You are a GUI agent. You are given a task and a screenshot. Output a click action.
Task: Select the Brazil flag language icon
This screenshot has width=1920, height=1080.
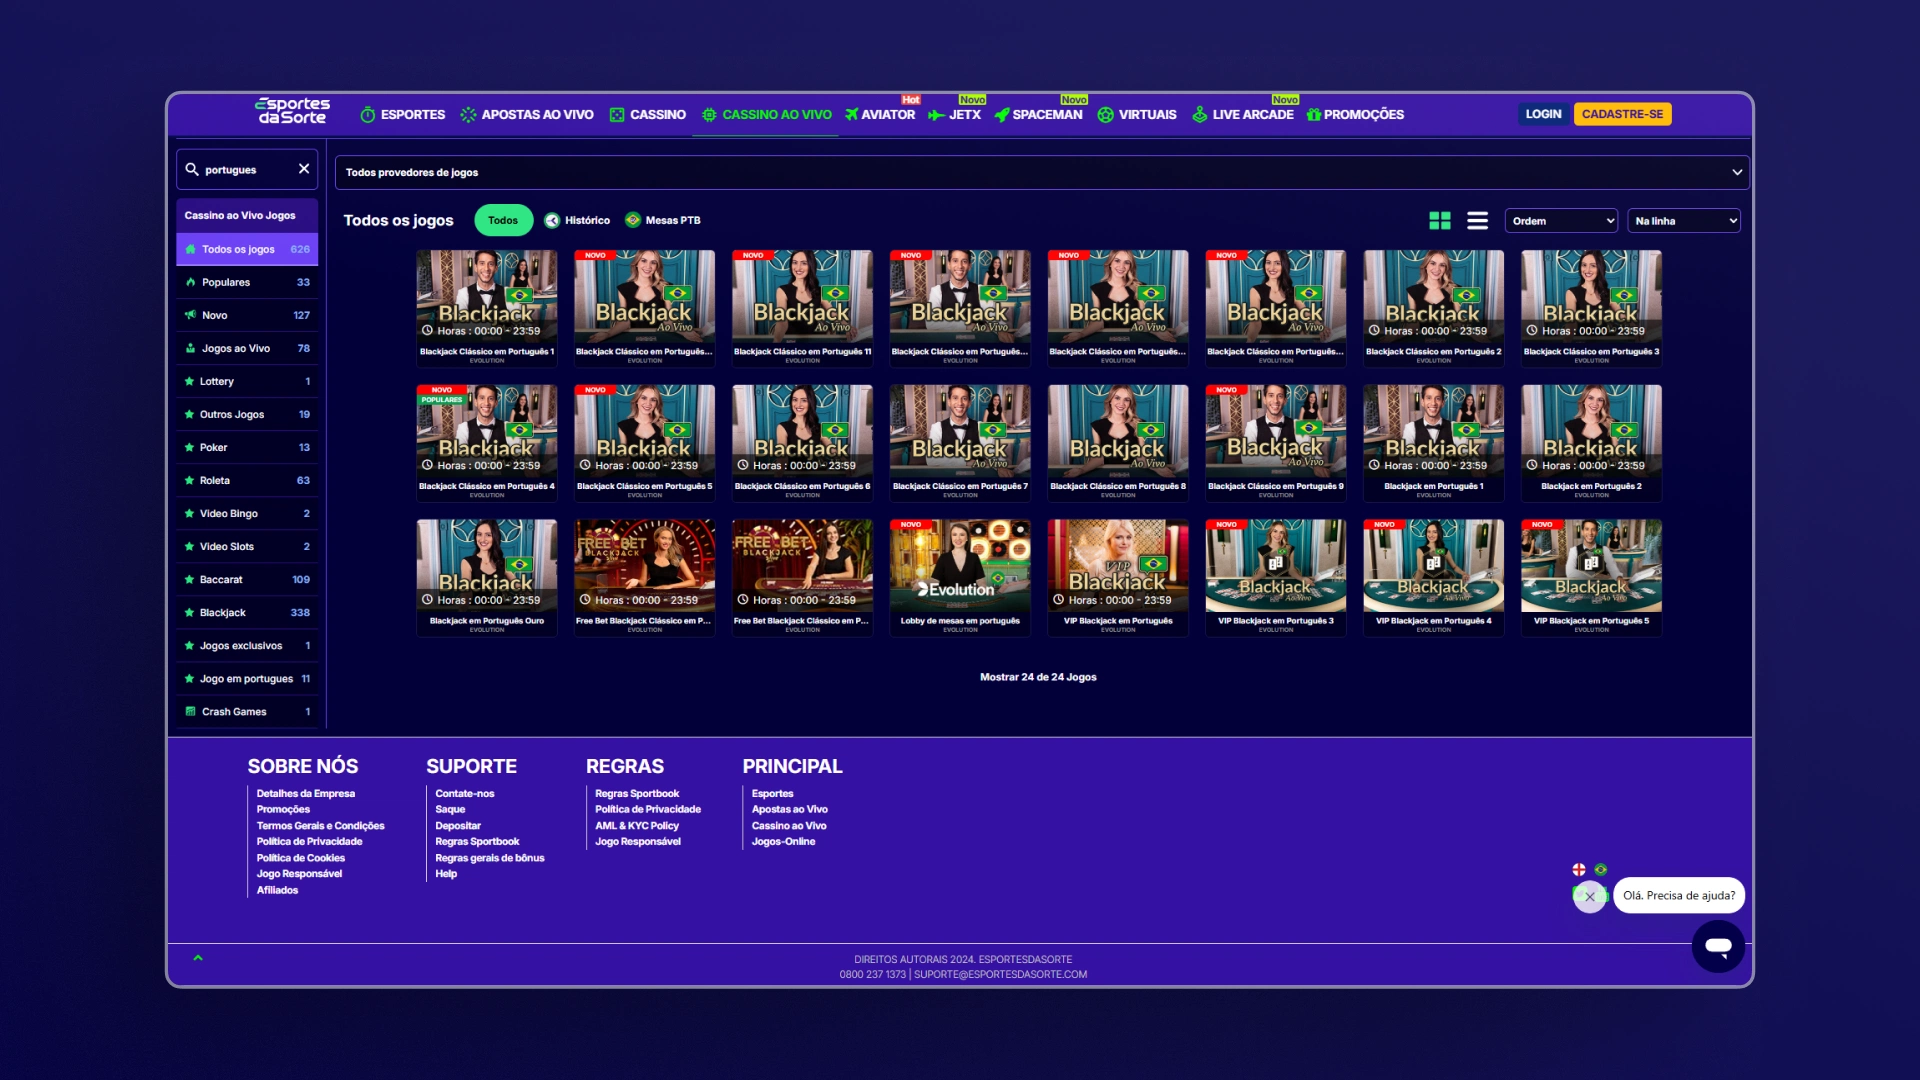click(1601, 869)
